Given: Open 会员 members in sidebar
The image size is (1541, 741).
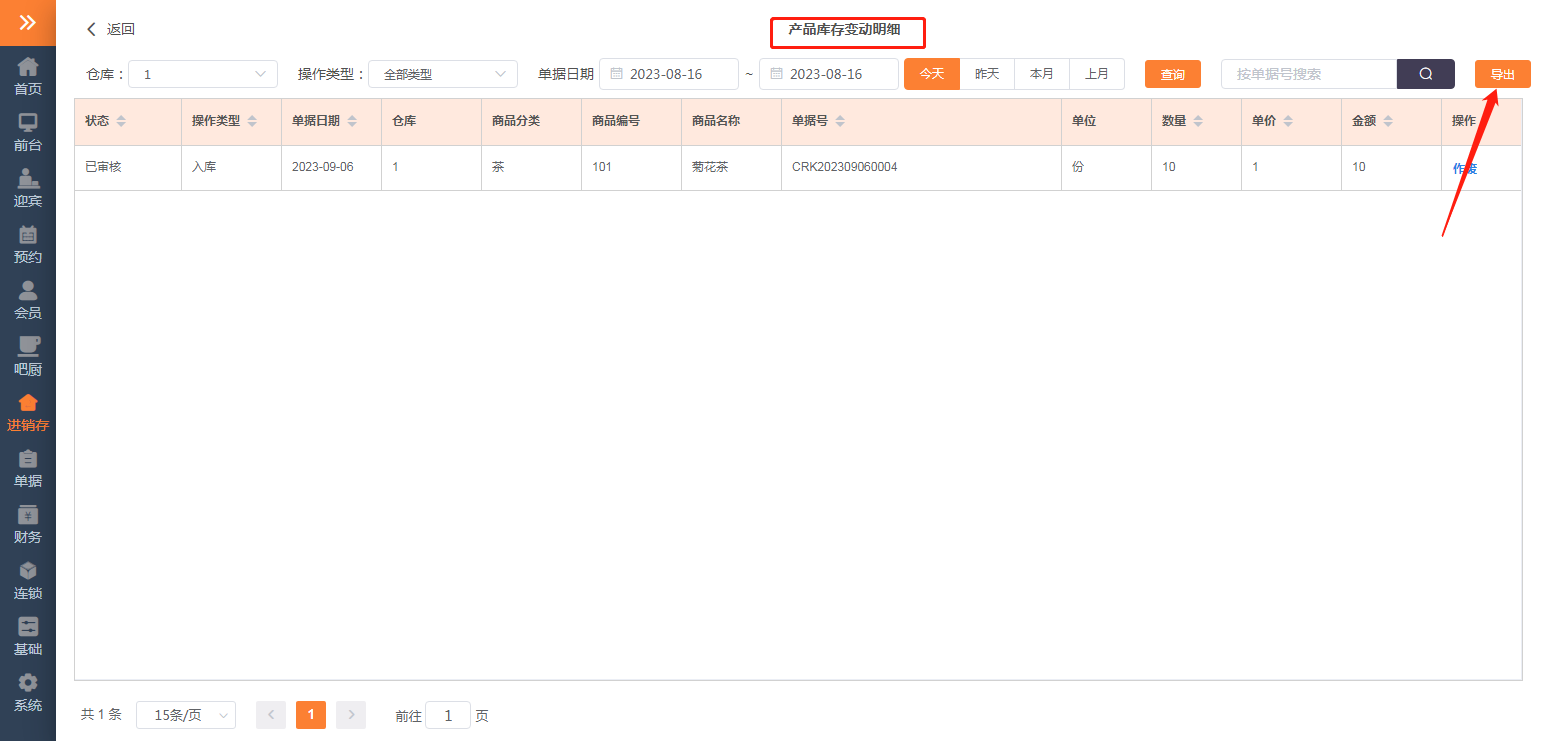Looking at the screenshot, I should [x=28, y=301].
